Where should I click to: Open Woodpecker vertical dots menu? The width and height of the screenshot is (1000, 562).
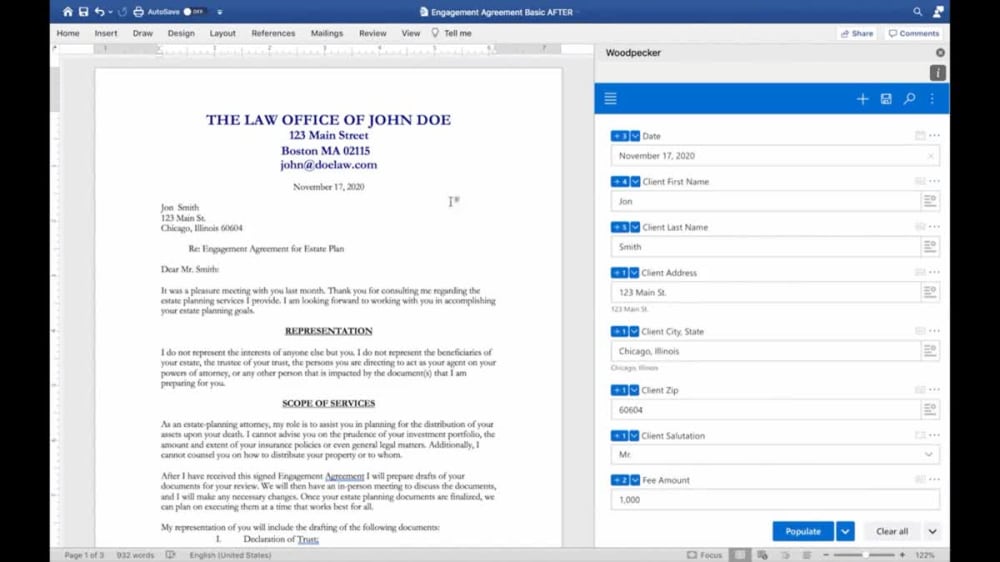tap(932, 99)
